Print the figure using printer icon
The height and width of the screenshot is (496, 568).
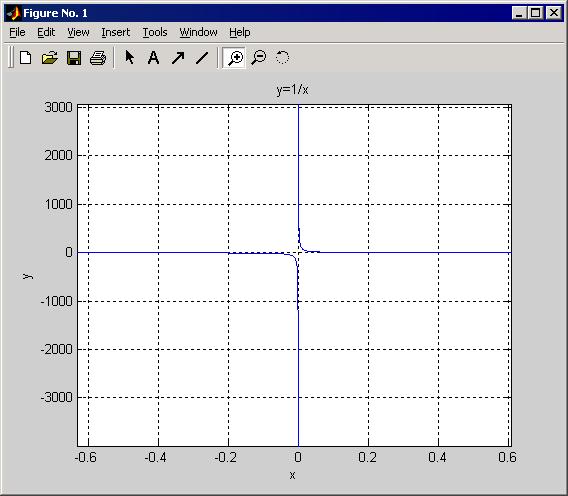point(98,58)
